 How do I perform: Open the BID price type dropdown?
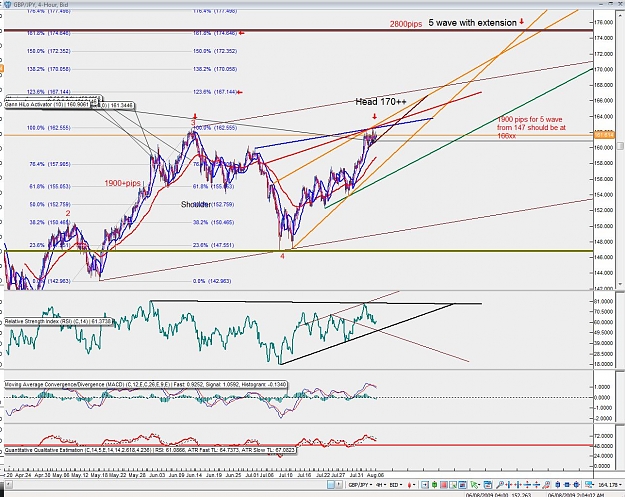tap(396, 485)
